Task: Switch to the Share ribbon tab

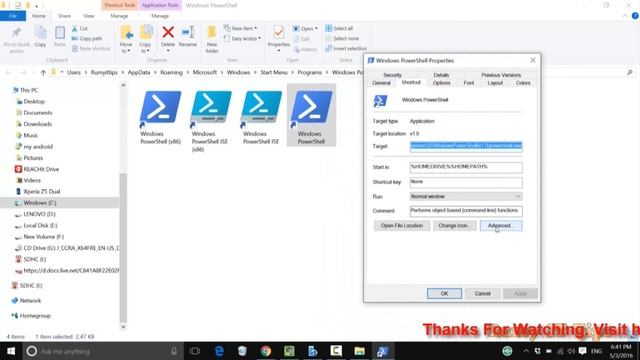Action: [64, 16]
